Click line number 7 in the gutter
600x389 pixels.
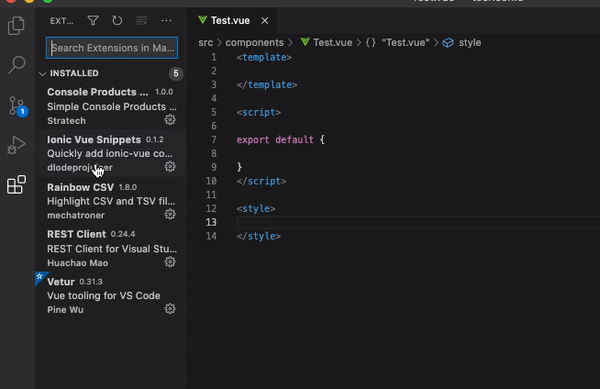click(214, 140)
